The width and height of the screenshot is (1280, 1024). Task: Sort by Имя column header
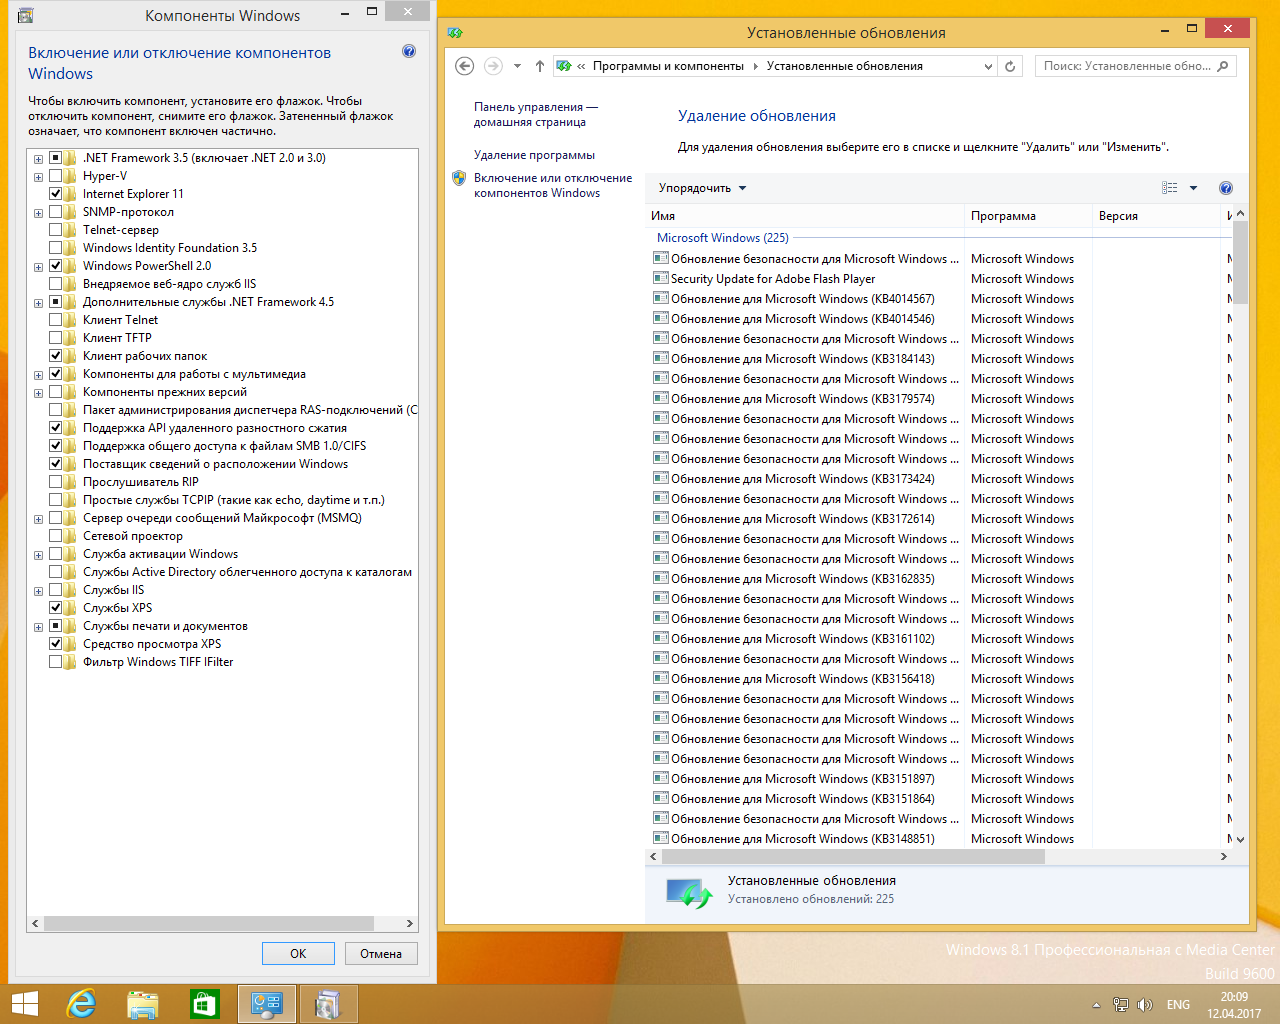coord(806,216)
